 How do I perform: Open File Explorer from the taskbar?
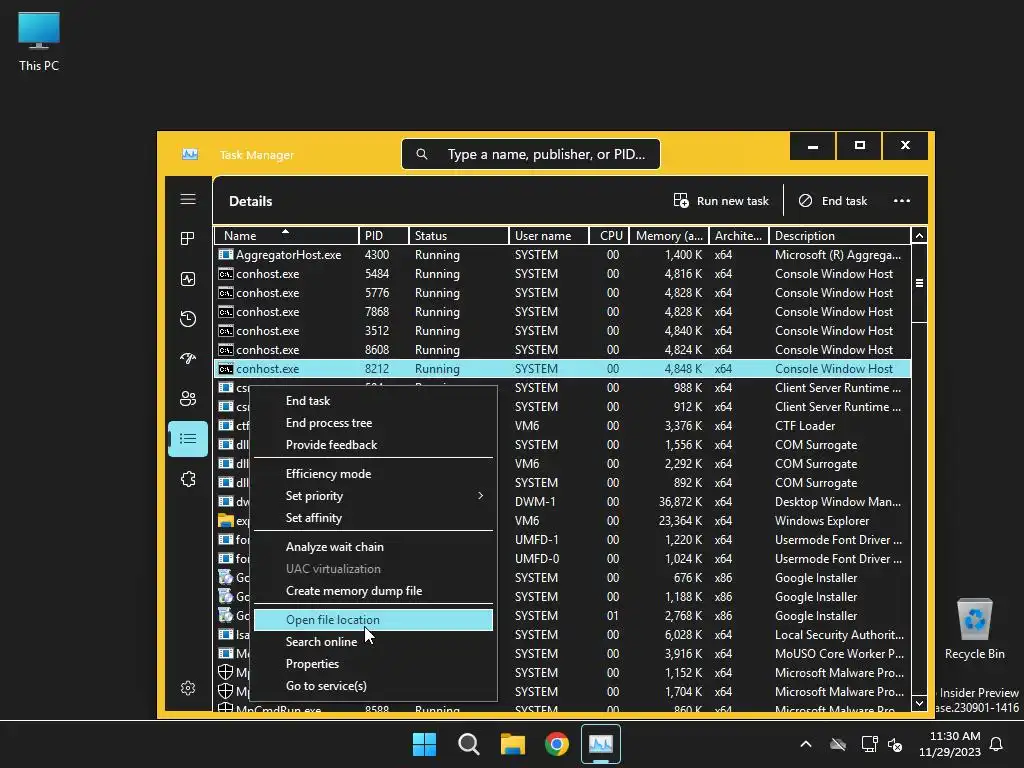point(513,744)
